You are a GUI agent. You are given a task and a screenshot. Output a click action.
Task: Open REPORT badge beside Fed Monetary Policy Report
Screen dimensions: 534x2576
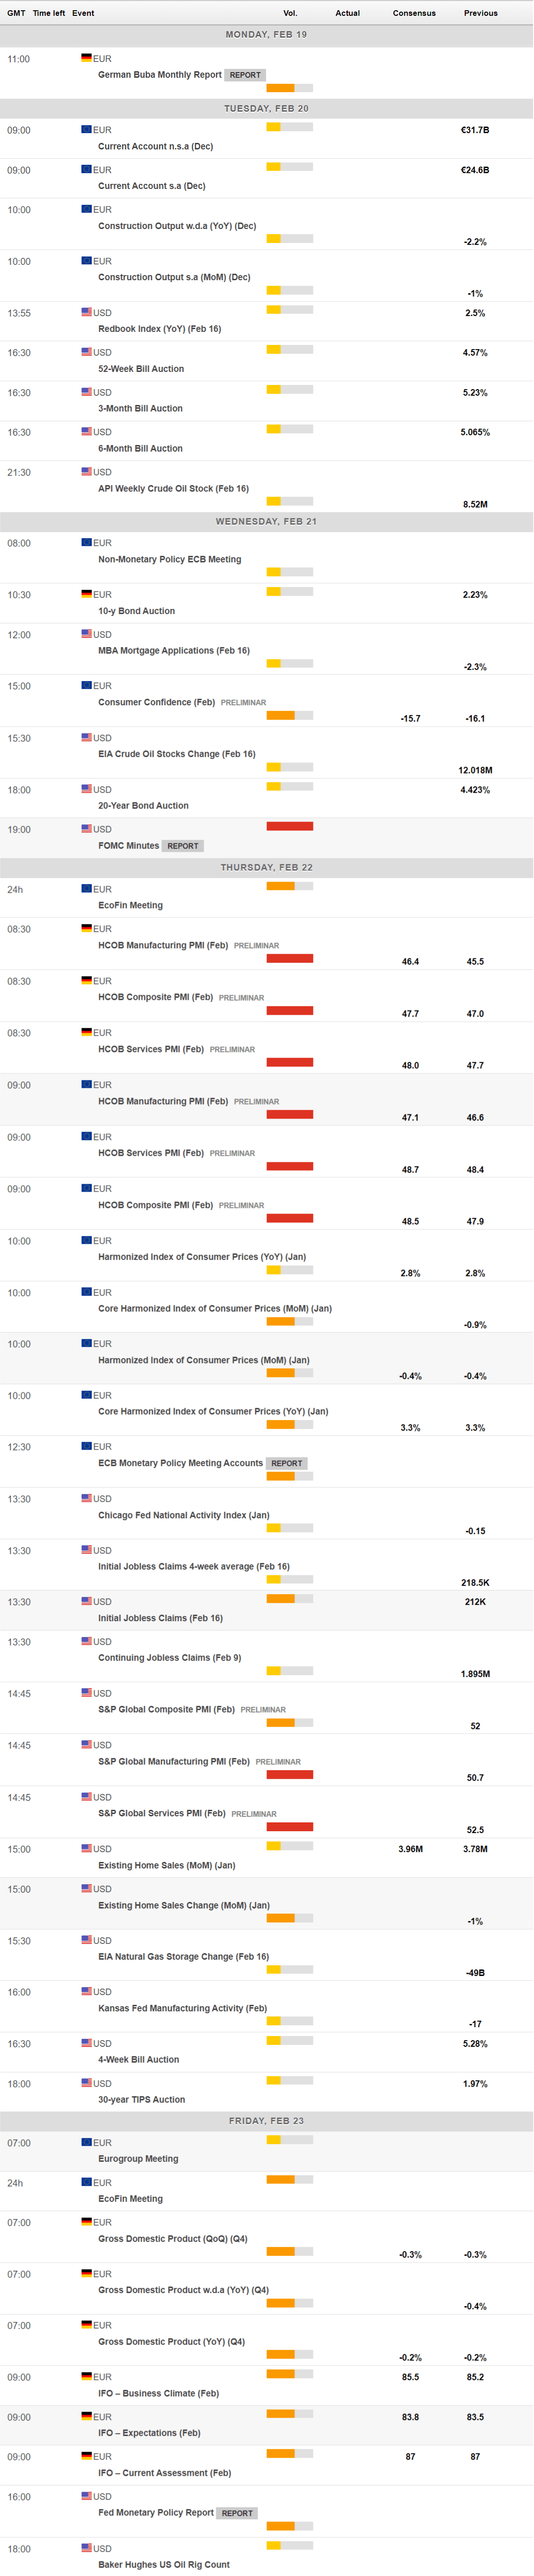point(237,2513)
